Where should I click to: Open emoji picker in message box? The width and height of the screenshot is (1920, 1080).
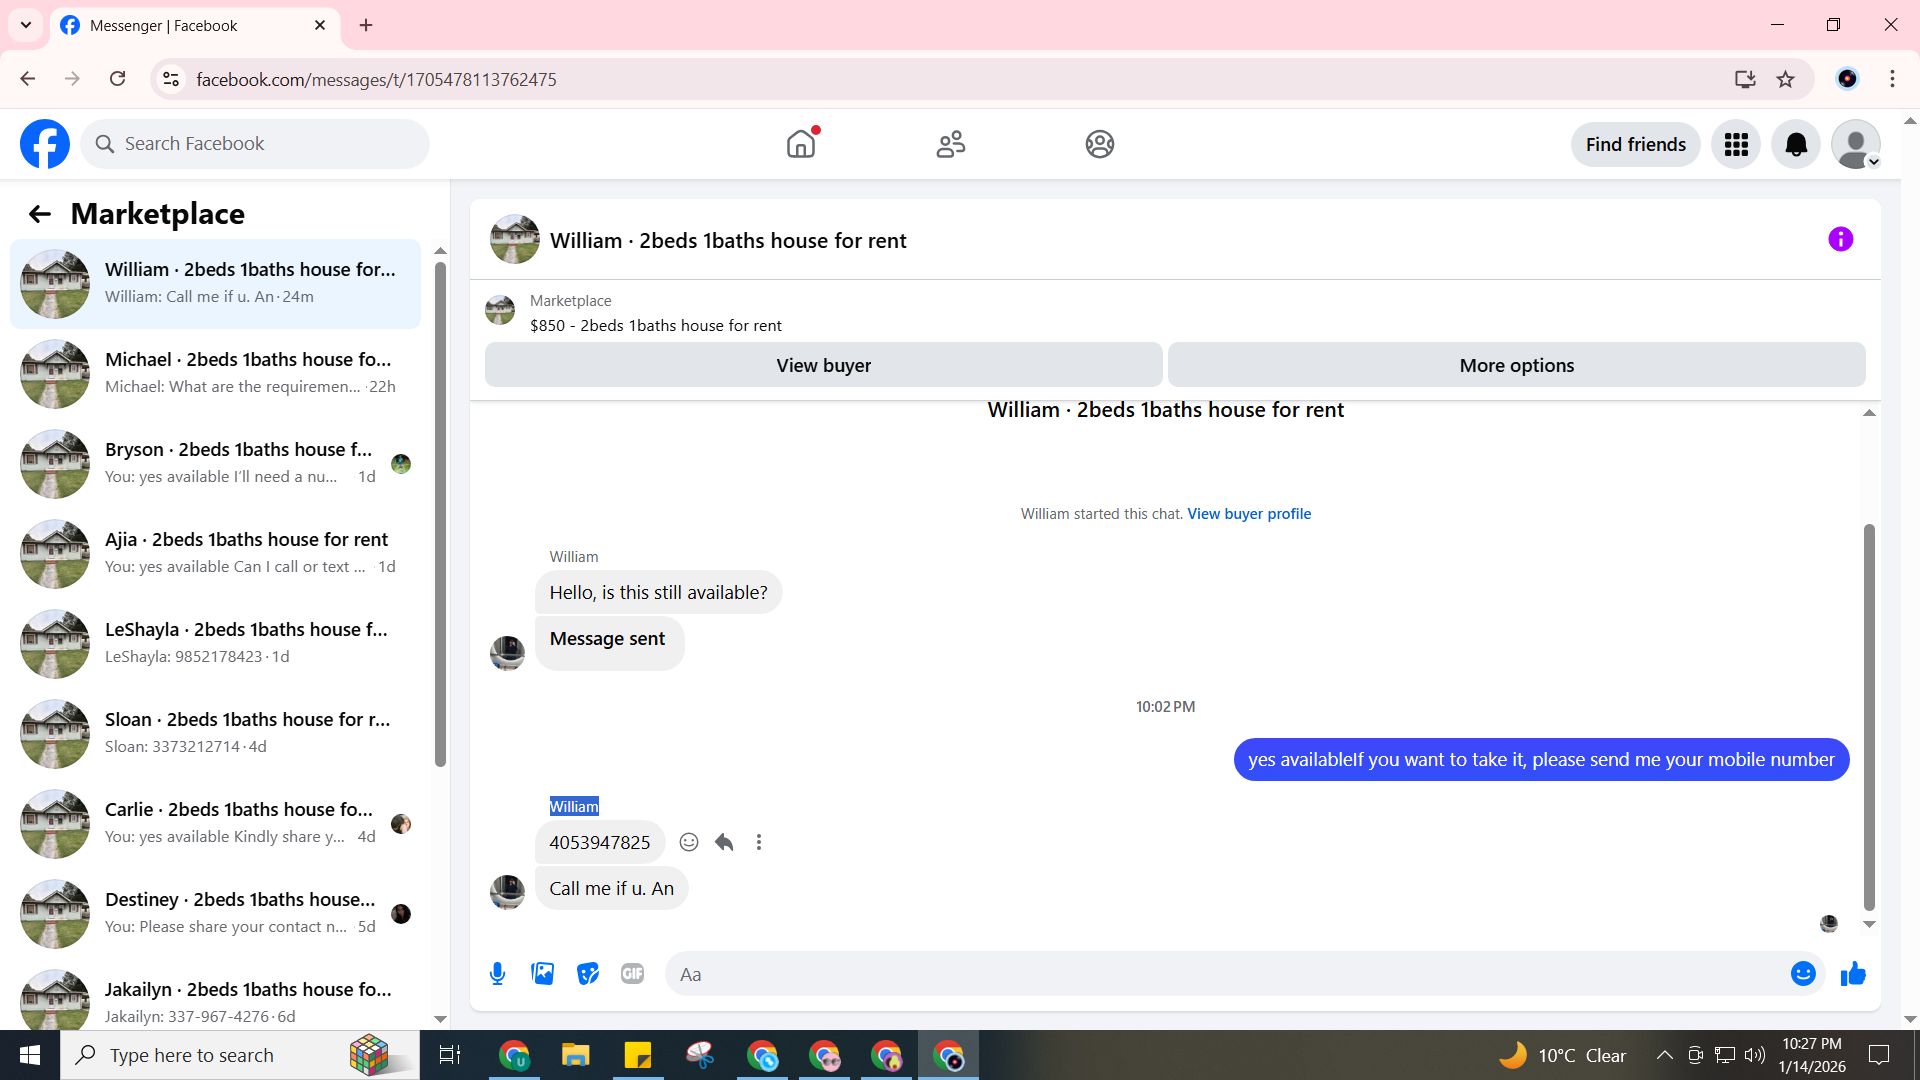1802,974
